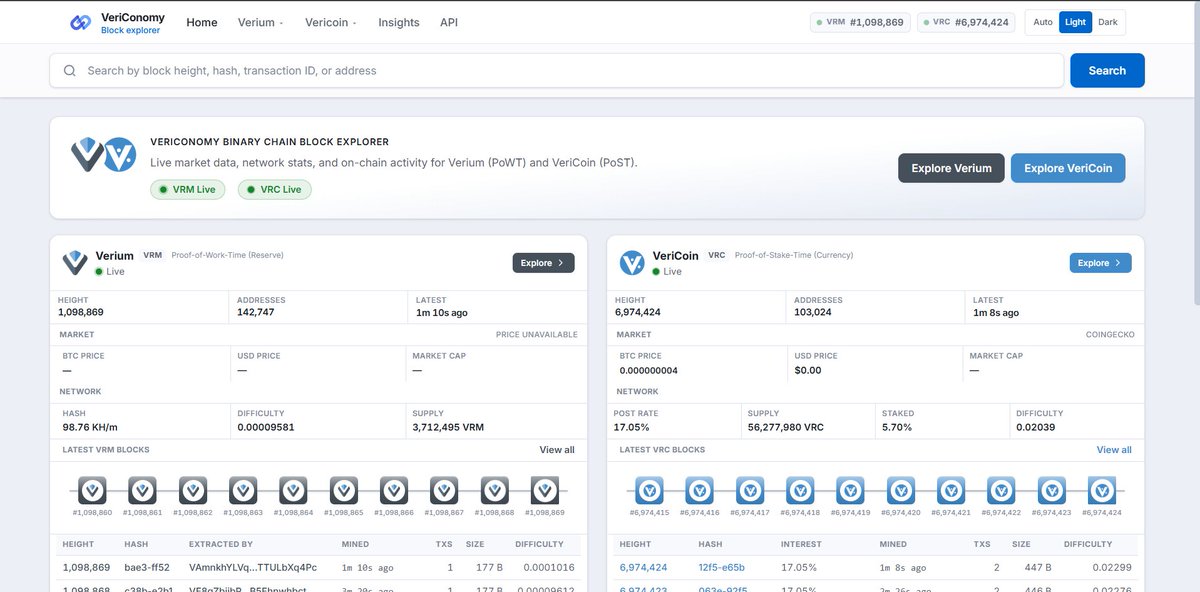Click the search magnifier icon
The image size is (1200, 592).
tap(70, 71)
